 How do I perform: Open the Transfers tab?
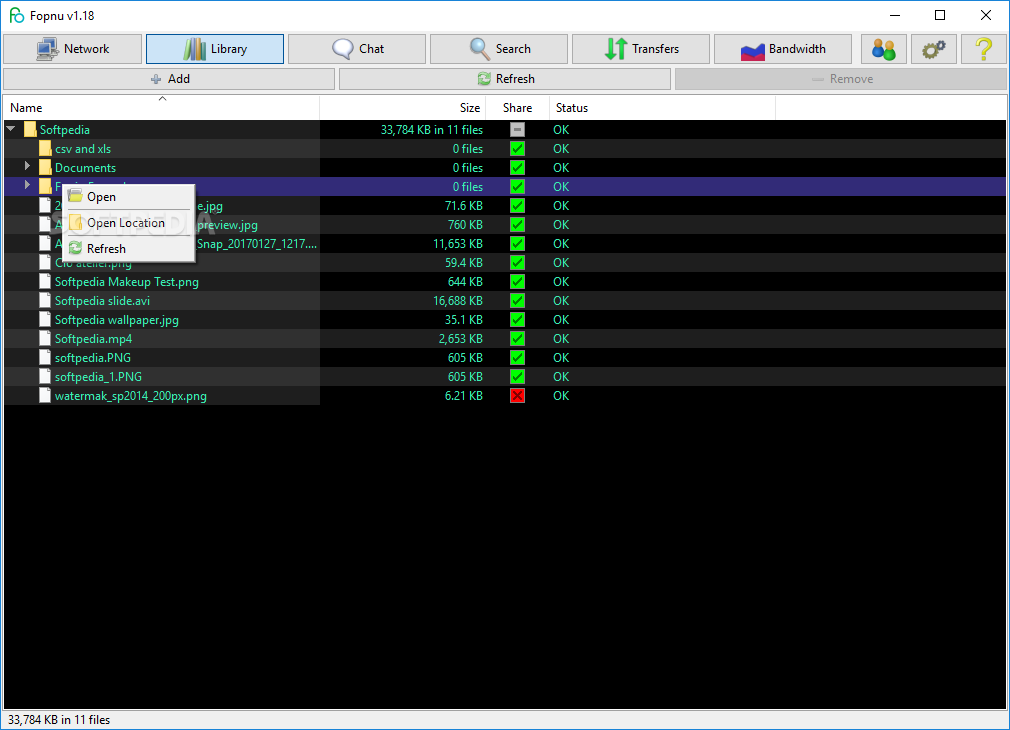point(641,49)
